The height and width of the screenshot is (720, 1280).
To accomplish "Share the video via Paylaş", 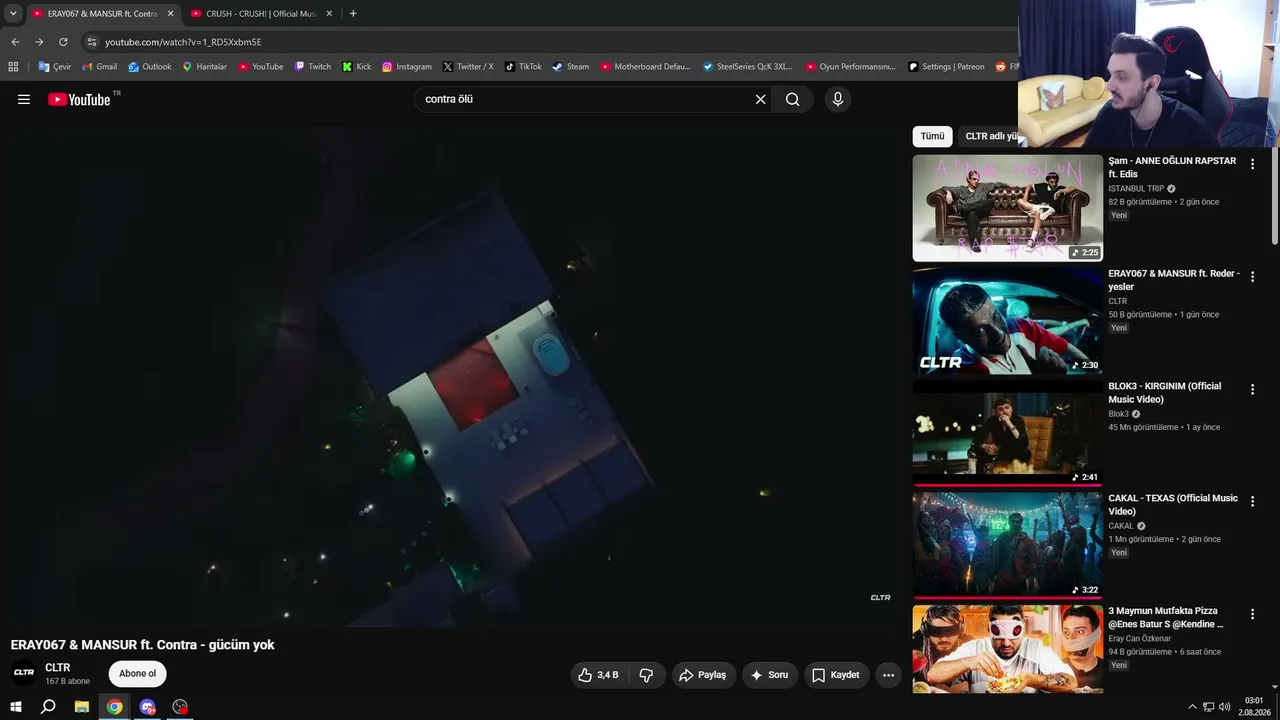I will 704,675.
